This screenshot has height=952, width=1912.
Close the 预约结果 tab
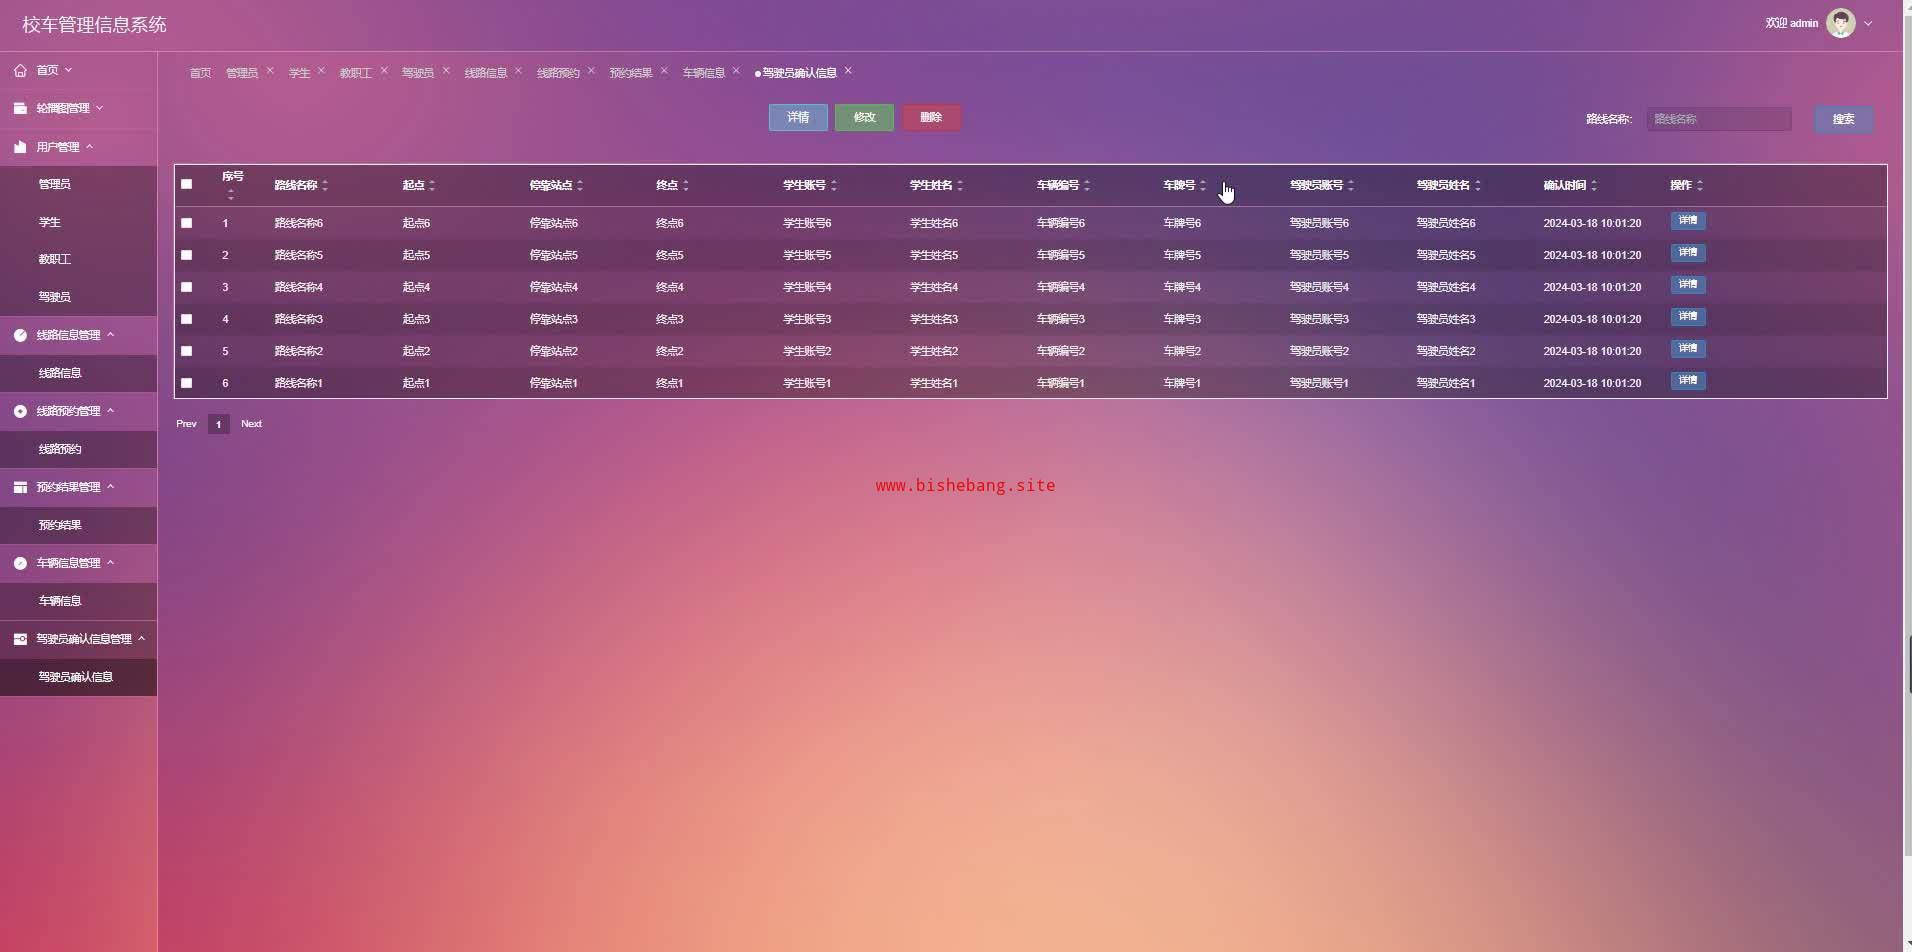click(663, 70)
